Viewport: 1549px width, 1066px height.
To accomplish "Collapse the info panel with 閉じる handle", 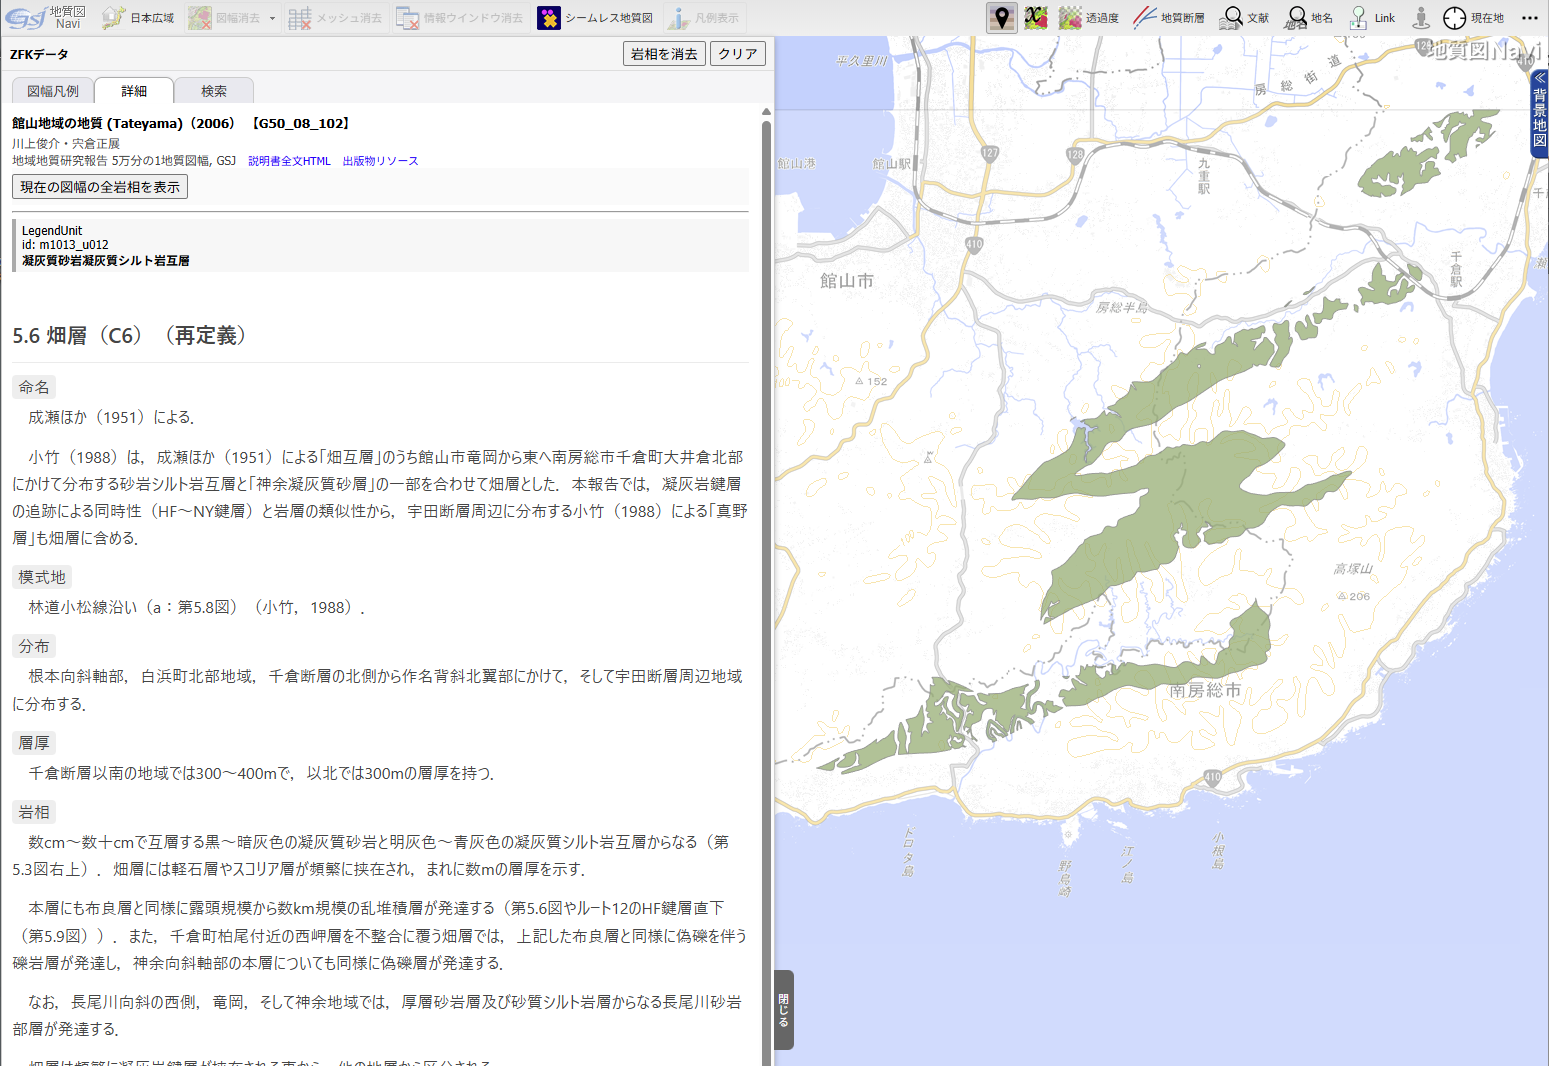I will click(784, 1009).
